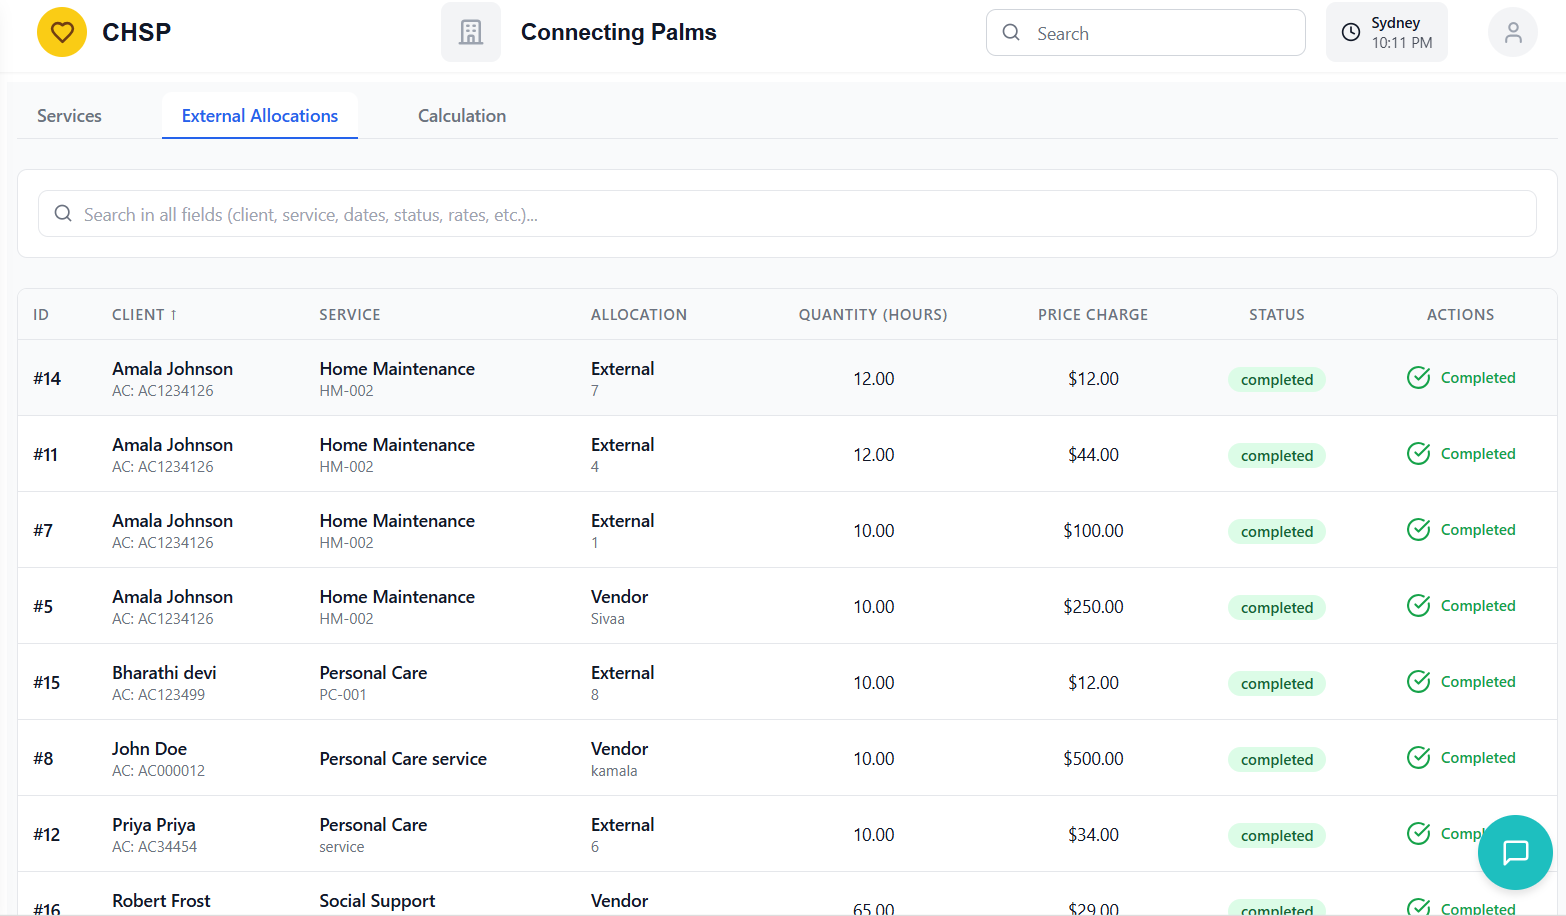Click into the top header Search field
Viewport: 1566px width, 916px height.
coord(1160,34)
